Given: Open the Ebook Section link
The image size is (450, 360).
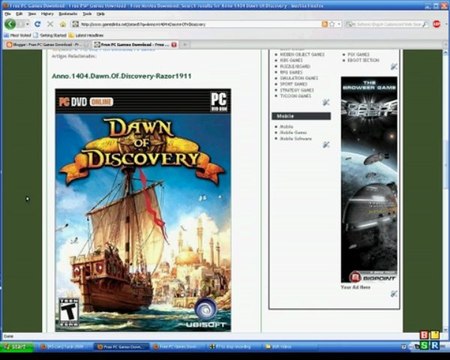Looking at the screenshot, I should click(x=363, y=60).
